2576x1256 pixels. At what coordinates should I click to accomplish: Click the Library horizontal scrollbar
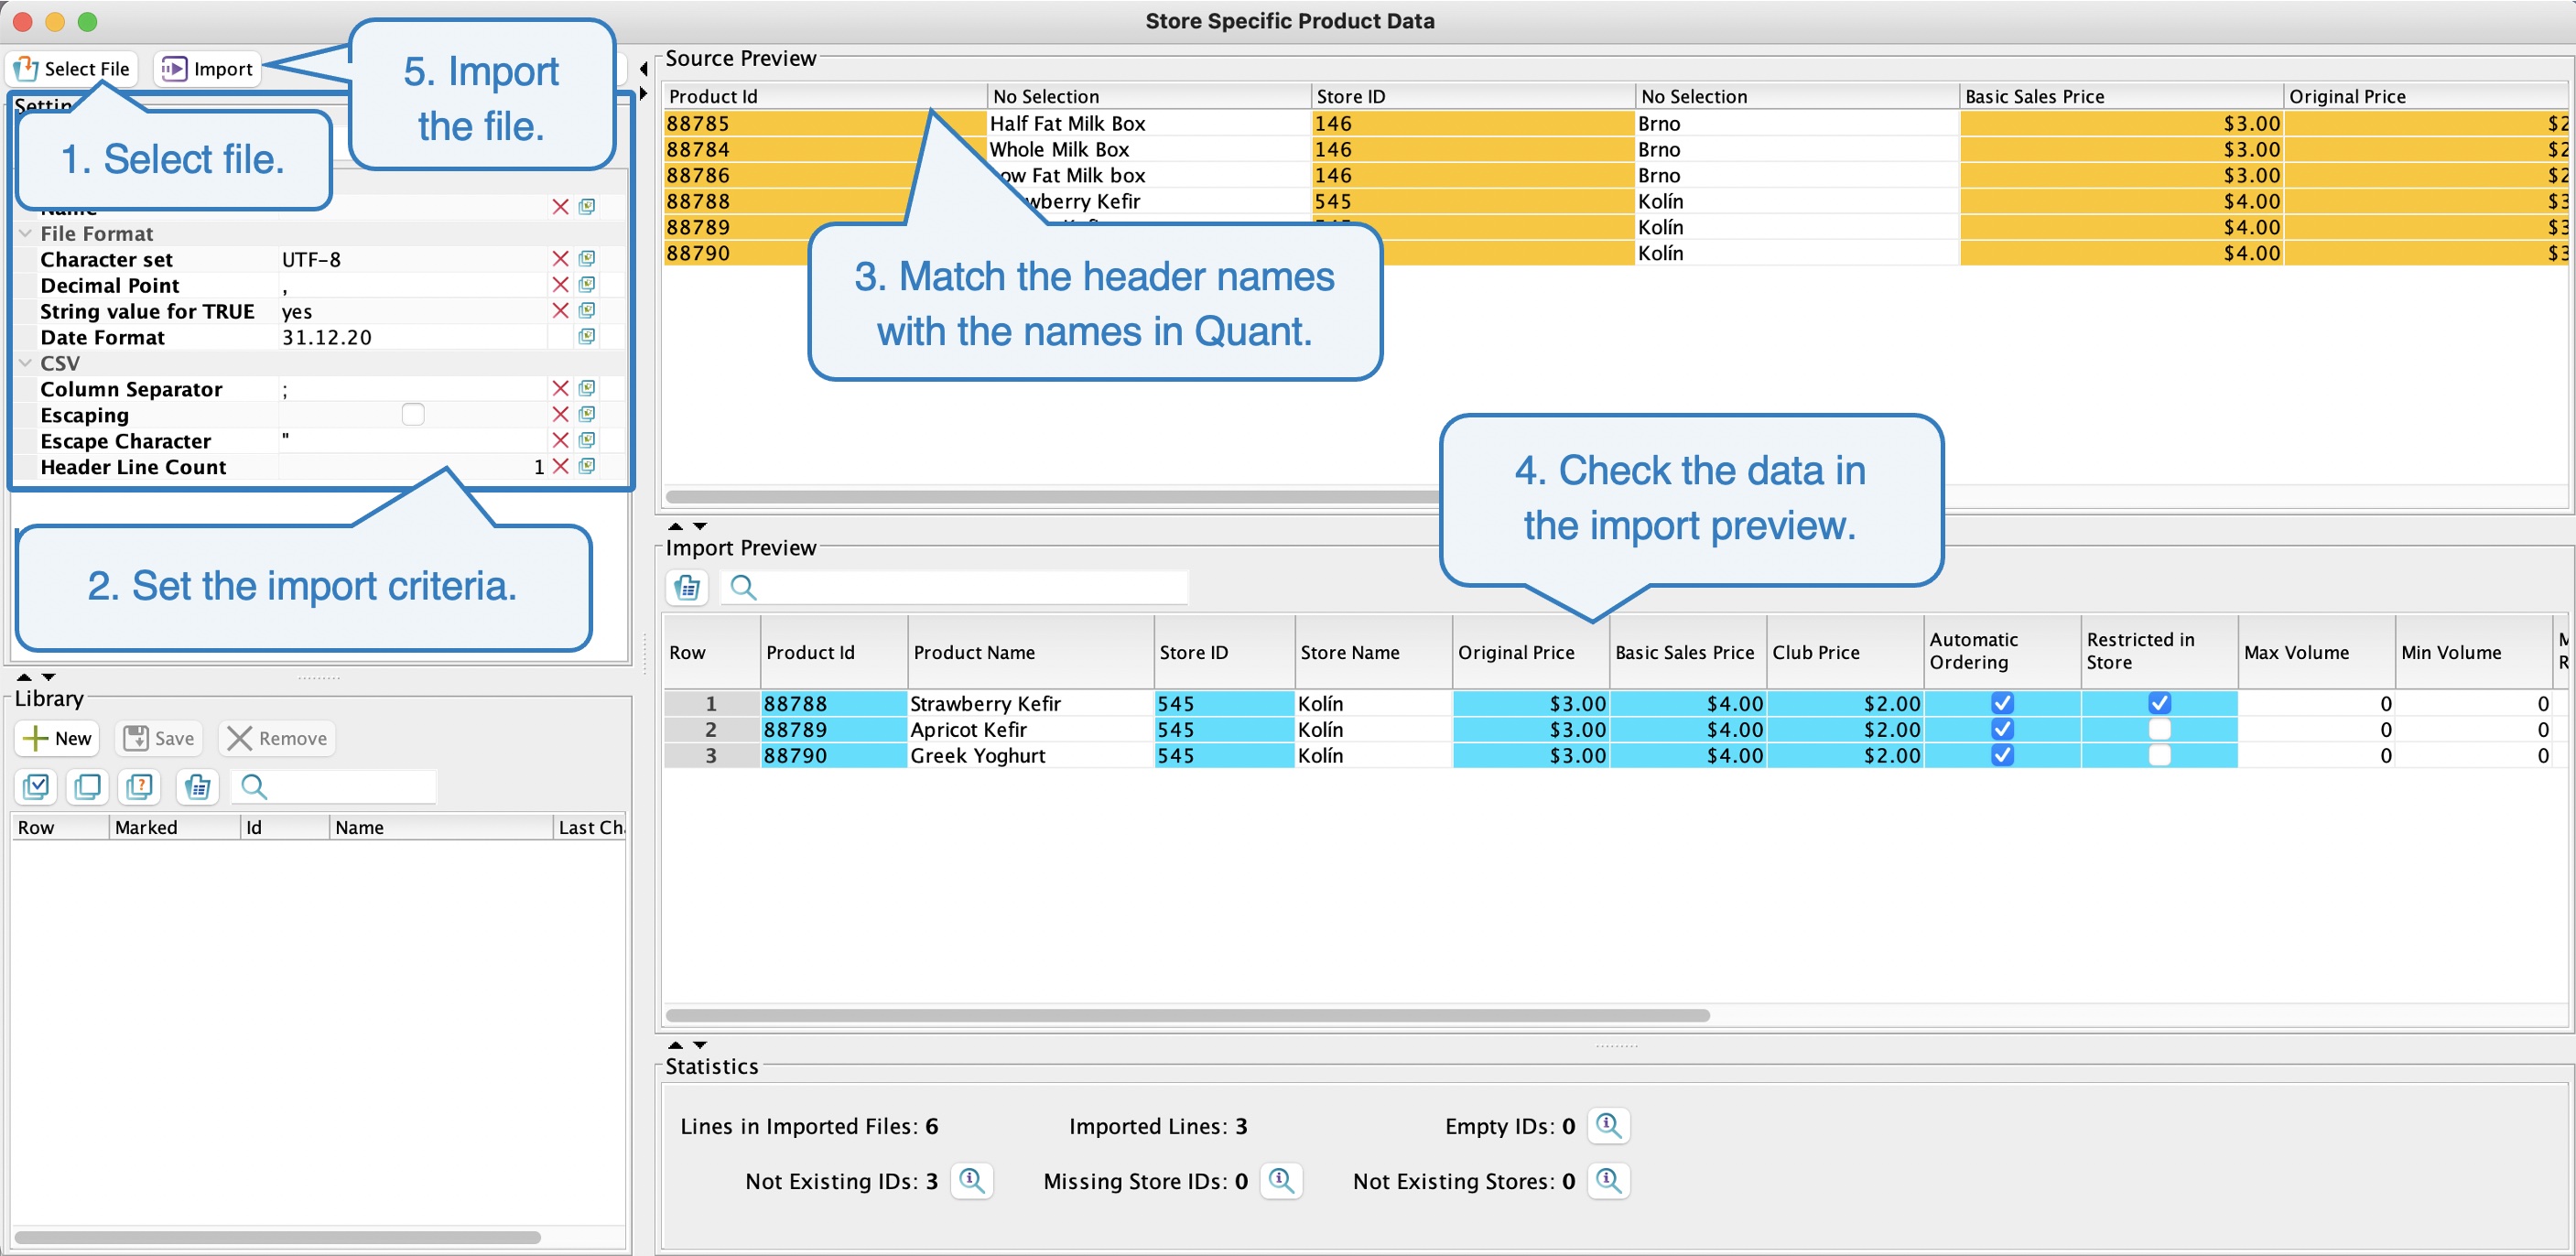click(277, 1237)
